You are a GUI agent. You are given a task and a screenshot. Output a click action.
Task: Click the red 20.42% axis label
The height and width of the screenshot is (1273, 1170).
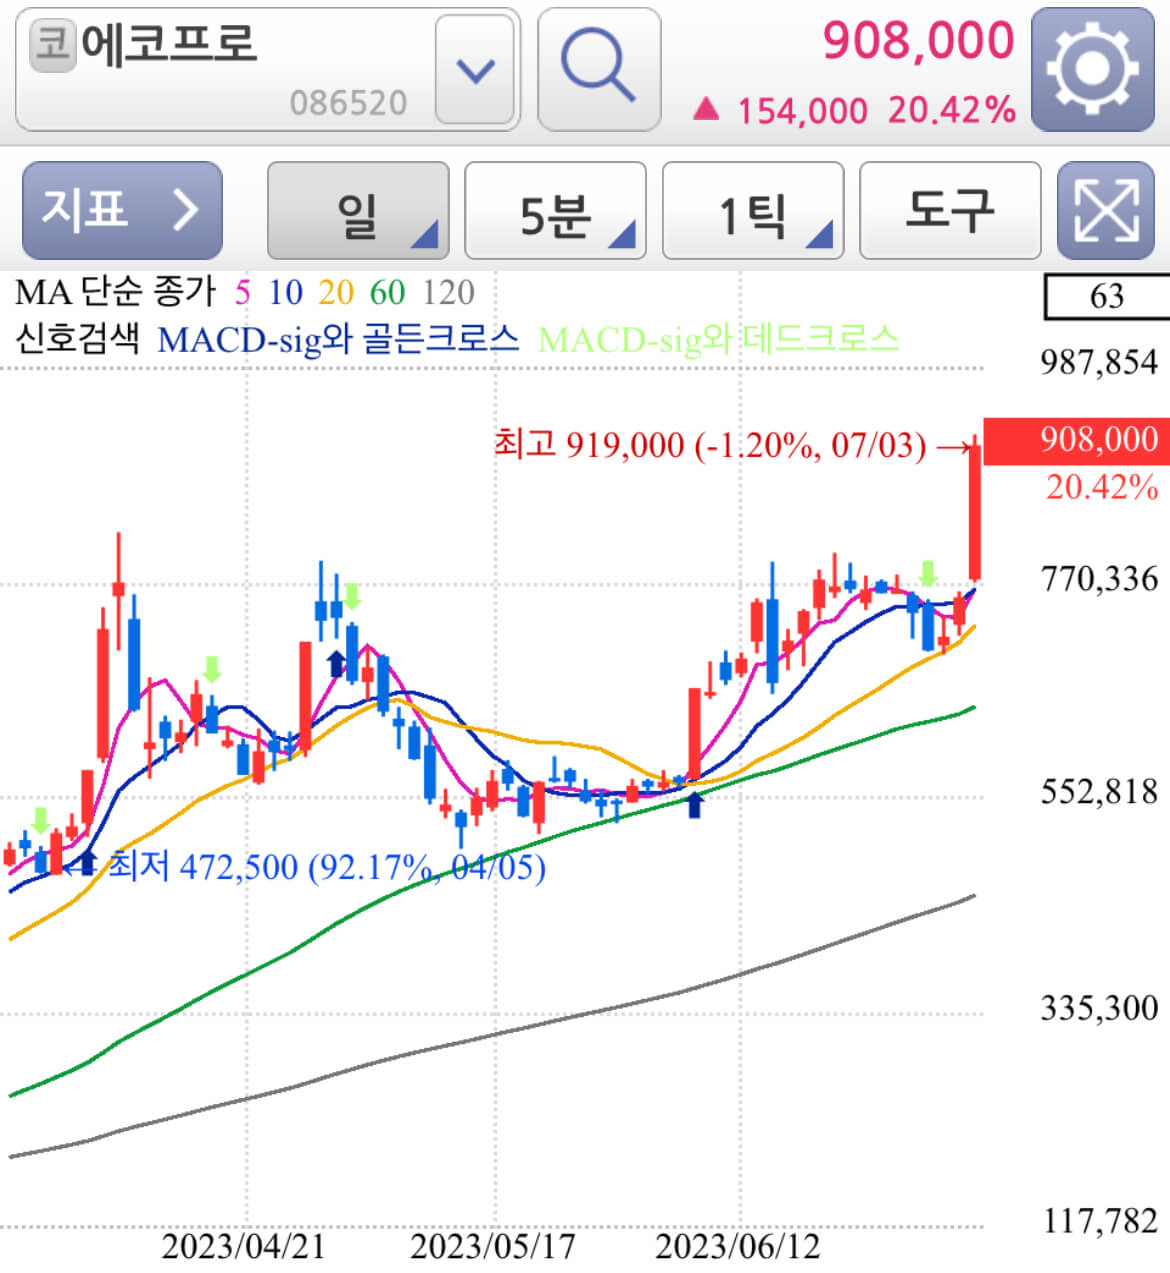tap(1102, 487)
